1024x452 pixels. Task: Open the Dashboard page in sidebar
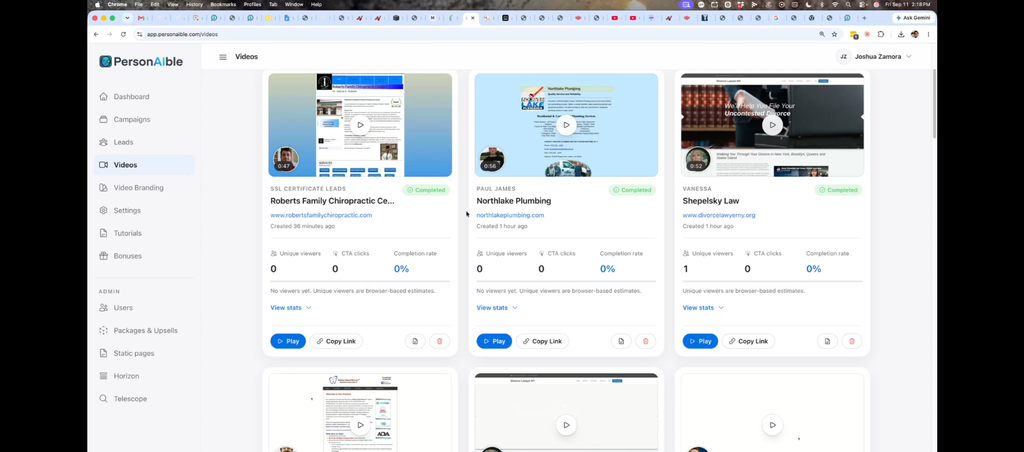tap(131, 97)
